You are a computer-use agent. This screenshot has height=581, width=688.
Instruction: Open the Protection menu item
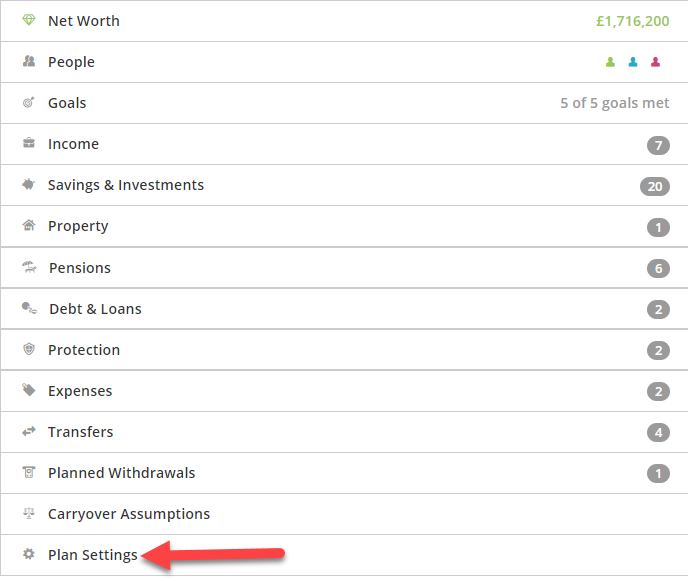click(344, 350)
